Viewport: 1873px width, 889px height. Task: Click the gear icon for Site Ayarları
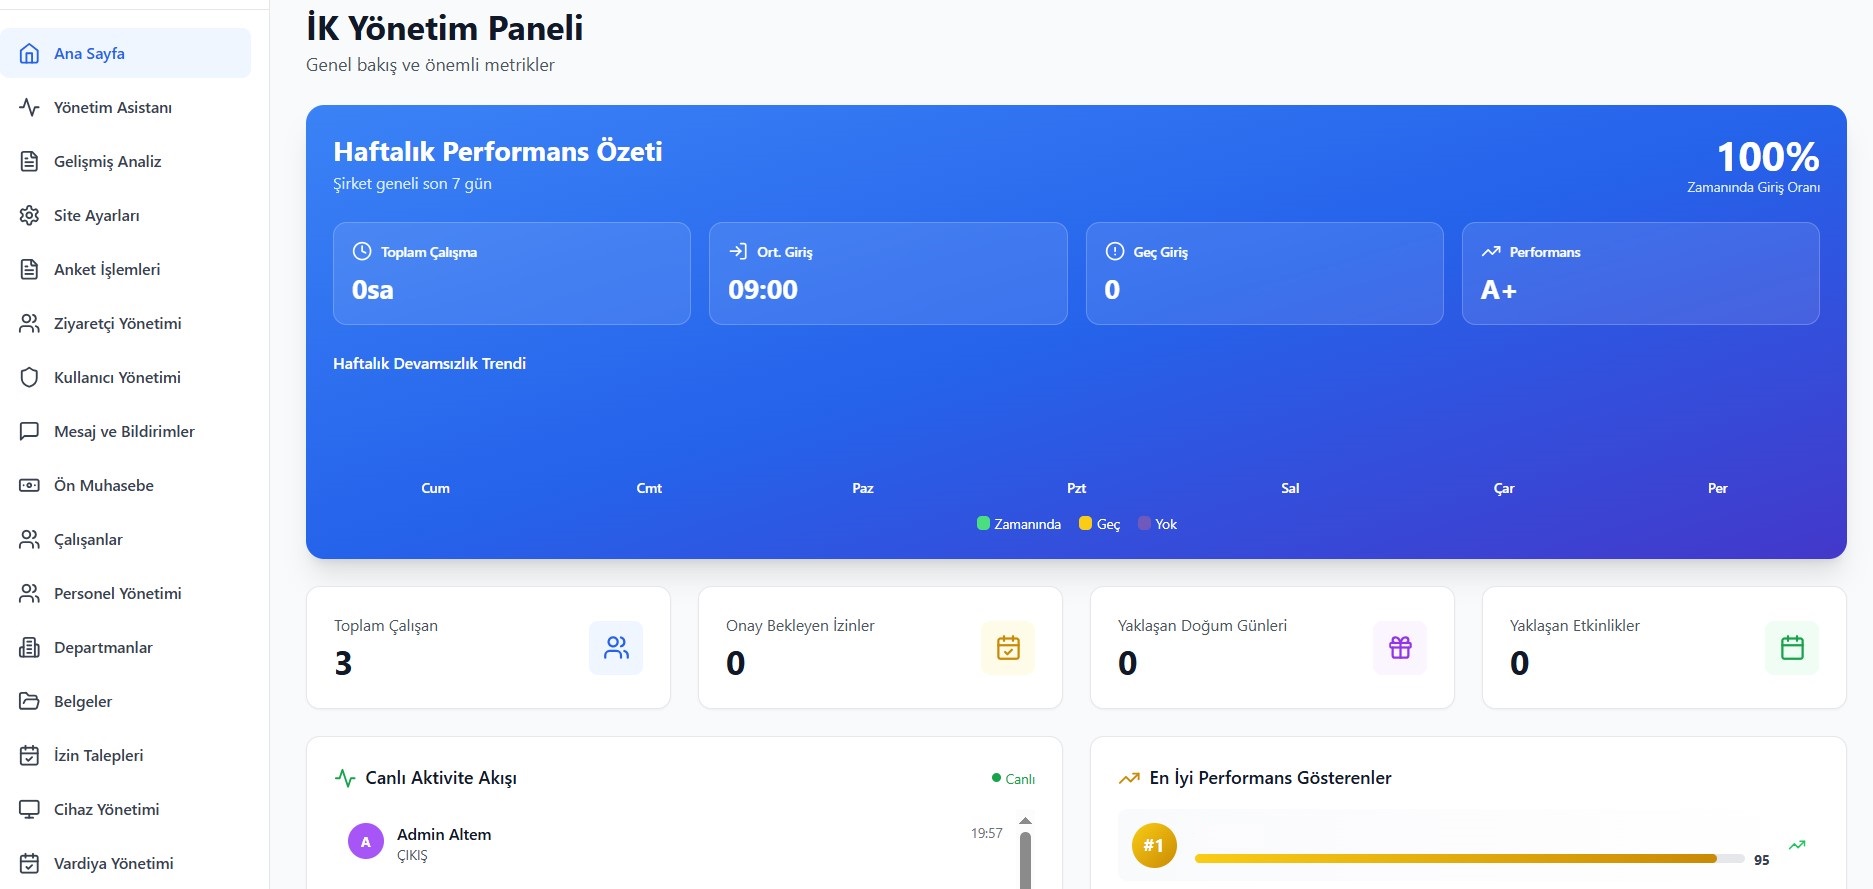(x=30, y=216)
